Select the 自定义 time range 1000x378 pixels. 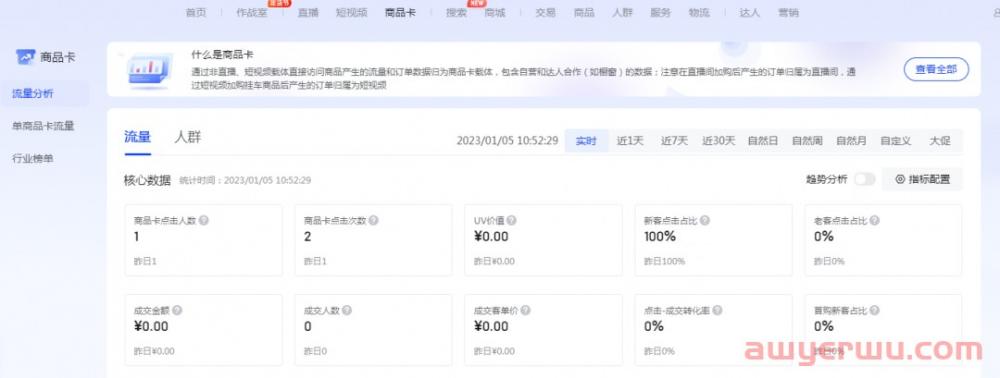(x=896, y=141)
